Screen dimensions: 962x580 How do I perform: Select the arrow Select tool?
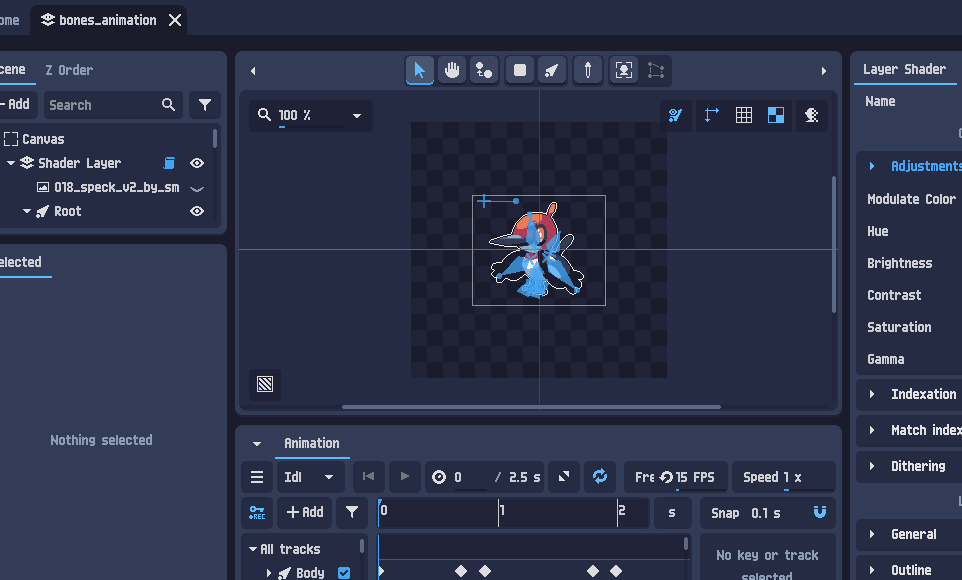pos(420,71)
